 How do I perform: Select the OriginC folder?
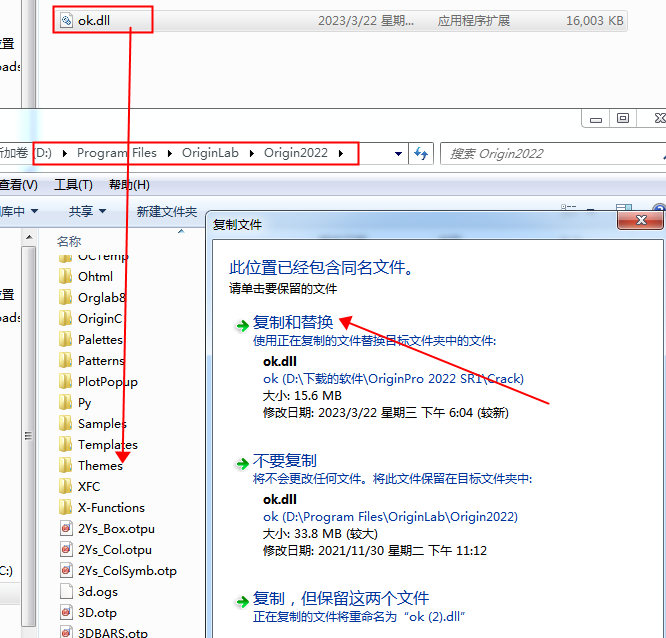100,319
